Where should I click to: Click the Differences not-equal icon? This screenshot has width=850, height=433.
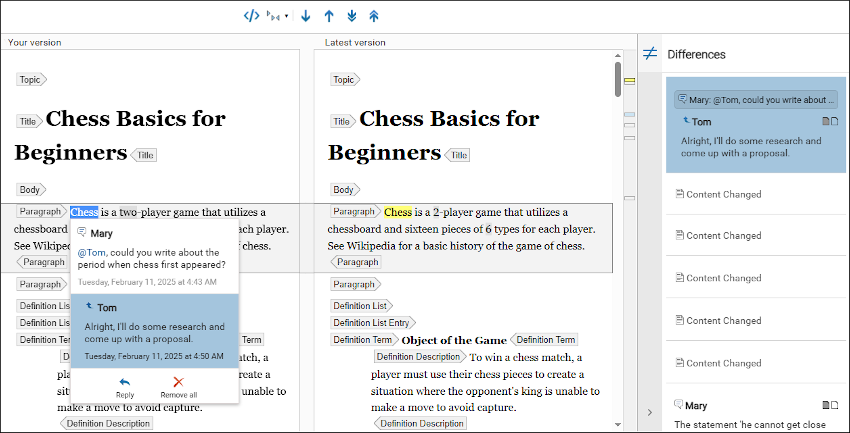coord(649,54)
